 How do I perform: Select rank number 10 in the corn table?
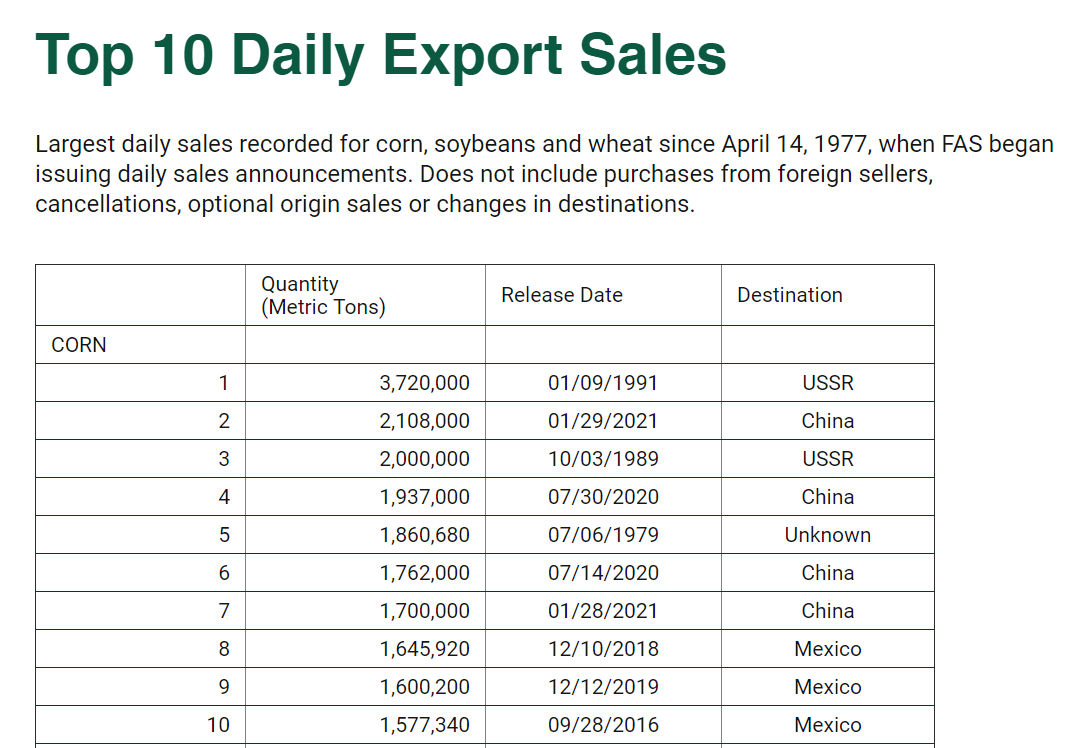pos(218,725)
